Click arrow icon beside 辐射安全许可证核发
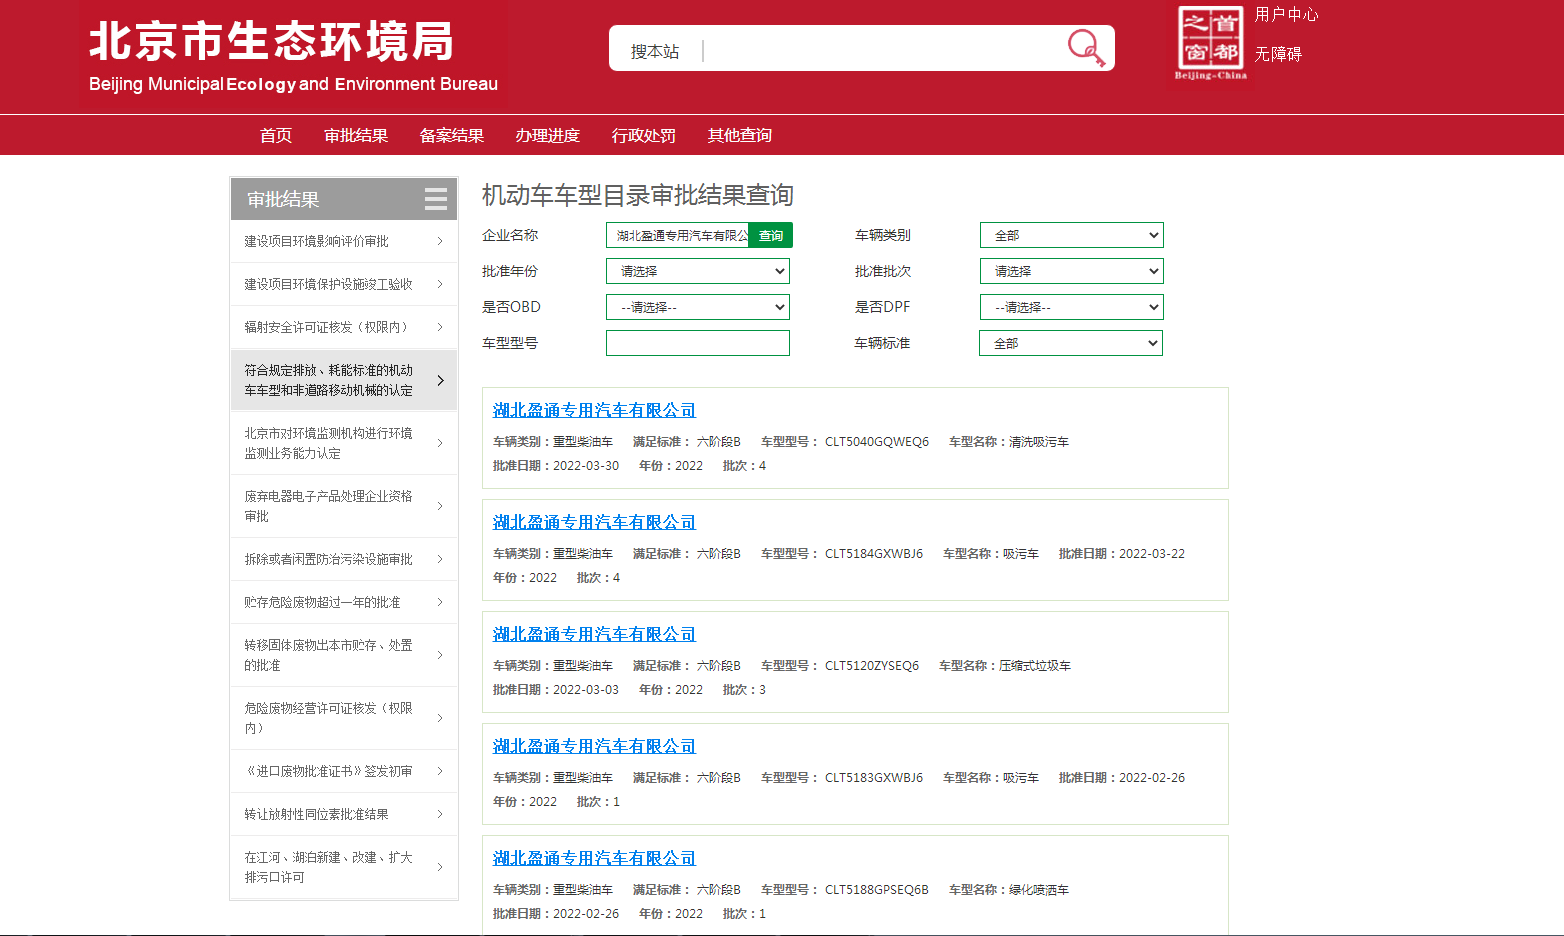 point(440,327)
